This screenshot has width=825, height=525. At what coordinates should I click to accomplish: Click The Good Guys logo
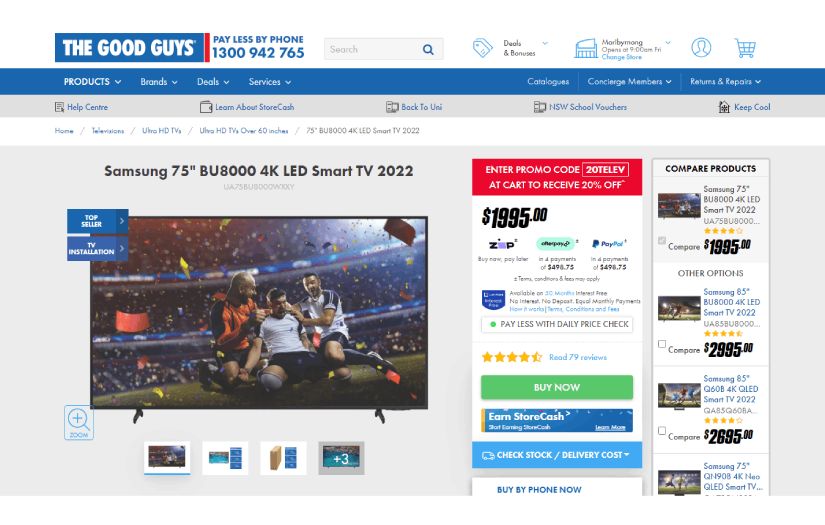point(129,48)
